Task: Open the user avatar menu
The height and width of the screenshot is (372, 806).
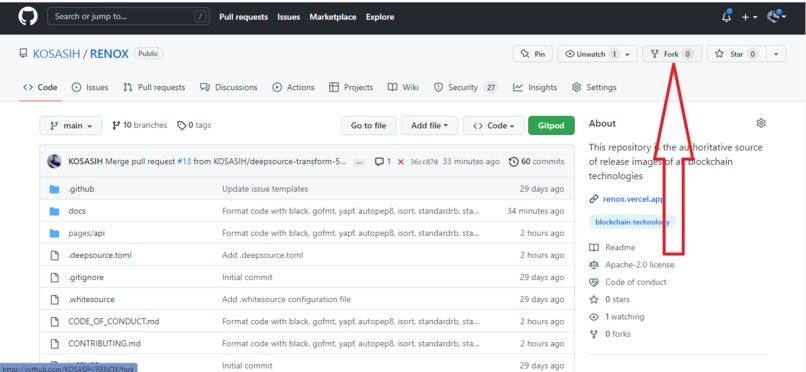Action: coord(777,16)
